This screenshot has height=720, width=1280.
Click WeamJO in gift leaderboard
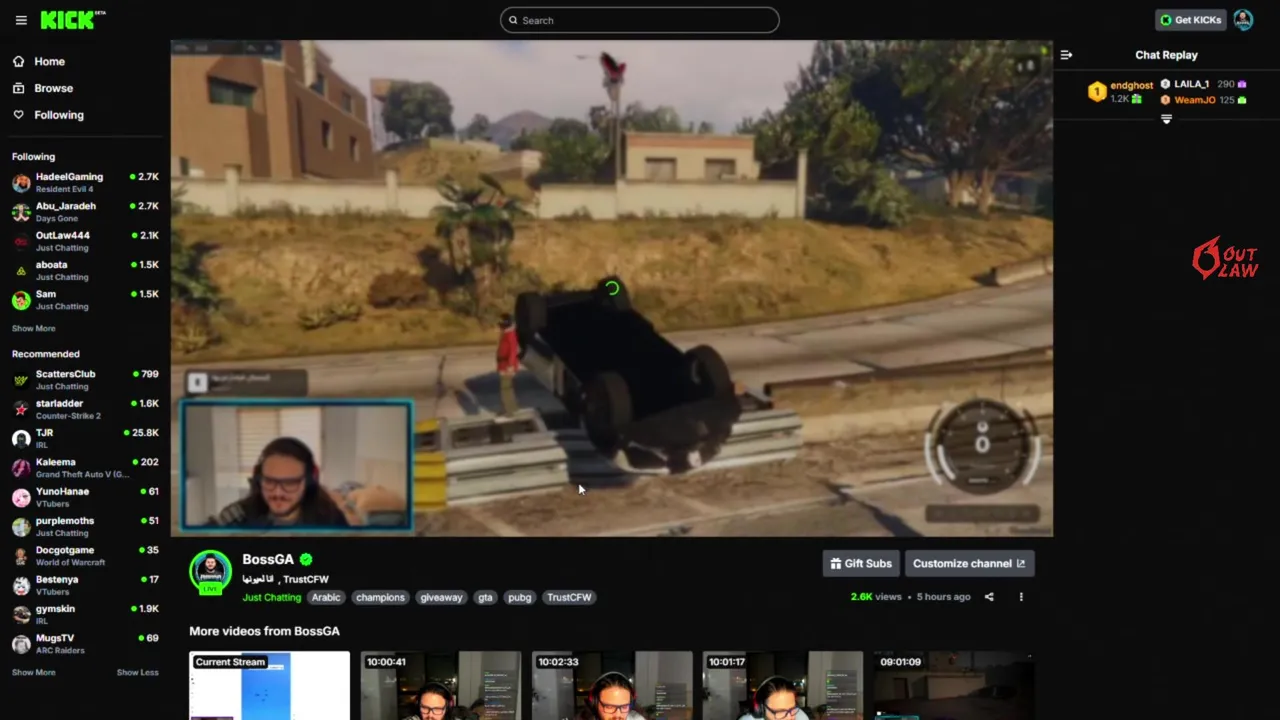coord(1194,100)
